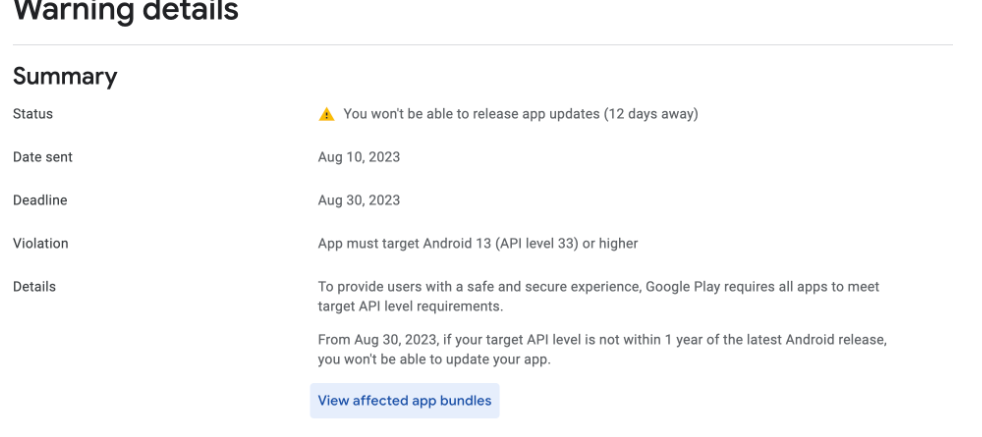The image size is (982, 437).
Task: Click 'you won't be able to update your app' line
Action: 434,361
